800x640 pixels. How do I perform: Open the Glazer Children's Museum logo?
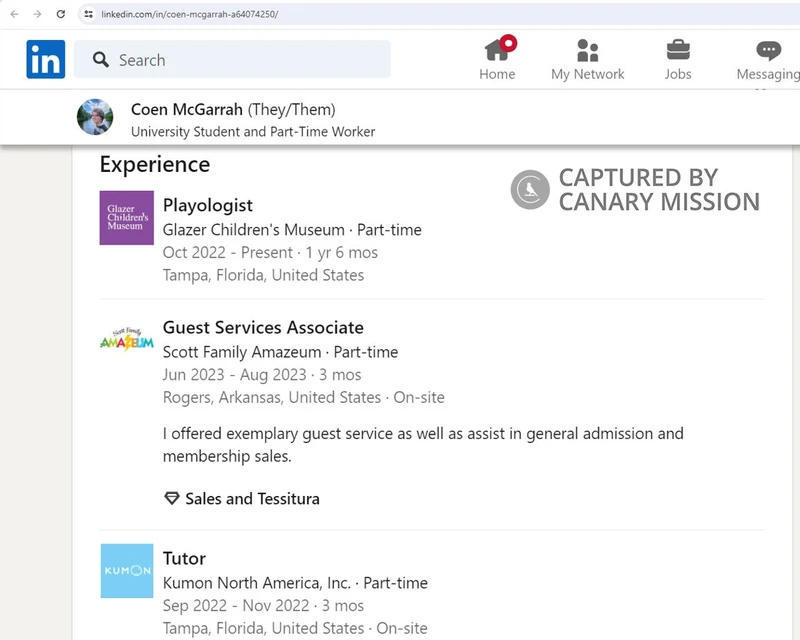coord(127,218)
